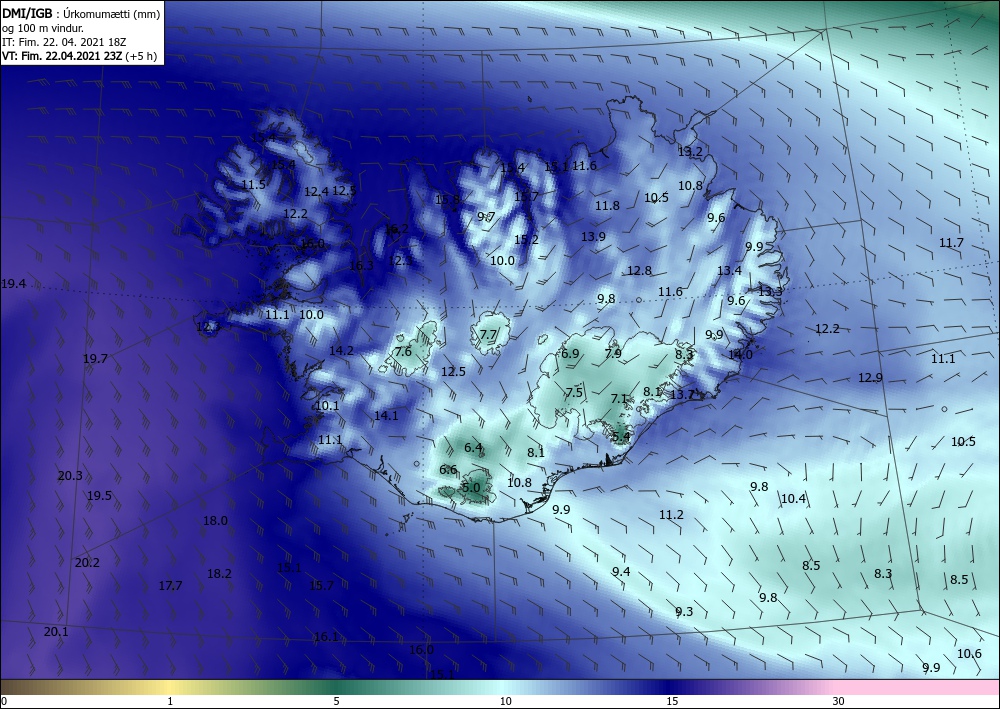The height and width of the screenshot is (709, 1000).
Task: Select the value "20.3" on the map
Action: pyautogui.click(x=70, y=476)
